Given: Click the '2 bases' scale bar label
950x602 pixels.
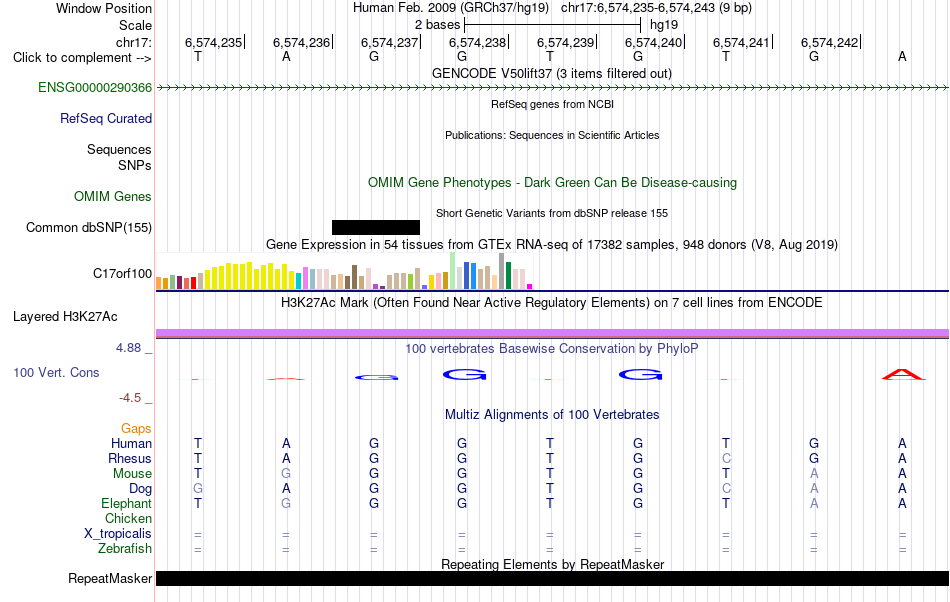Looking at the screenshot, I should click(x=437, y=25).
